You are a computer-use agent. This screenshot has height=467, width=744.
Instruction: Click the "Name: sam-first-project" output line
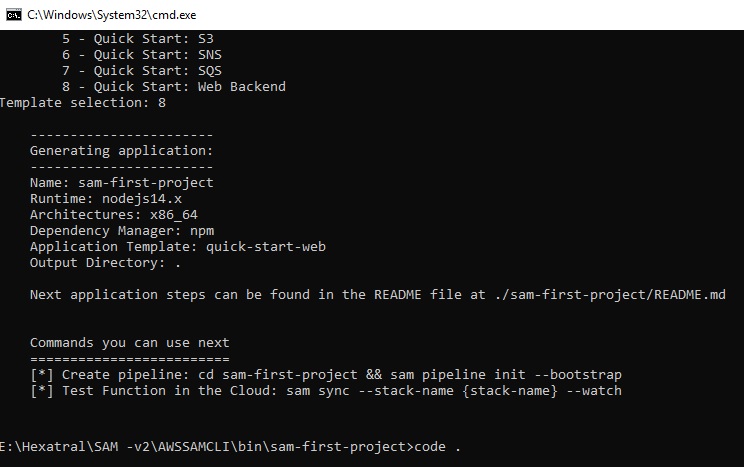pyautogui.click(x=122, y=183)
